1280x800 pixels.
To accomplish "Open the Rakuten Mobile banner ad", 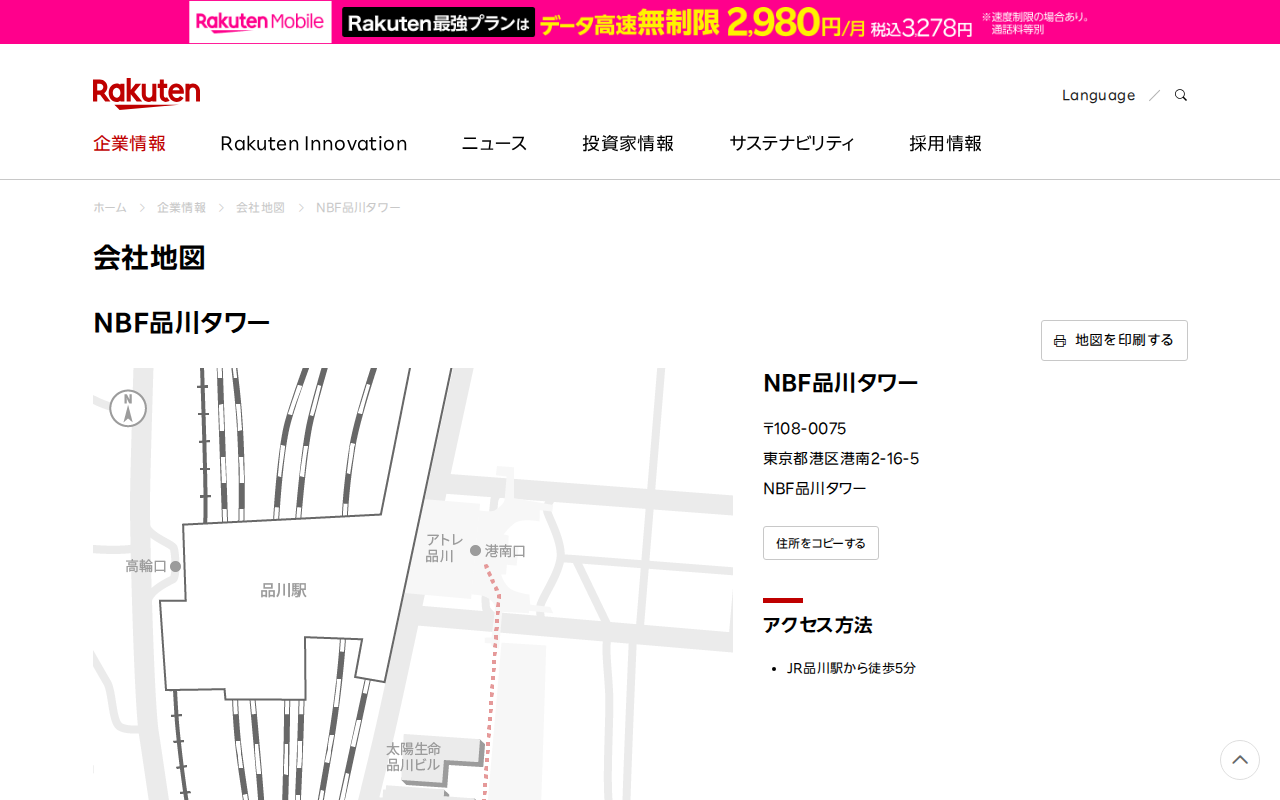I will [640, 22].
